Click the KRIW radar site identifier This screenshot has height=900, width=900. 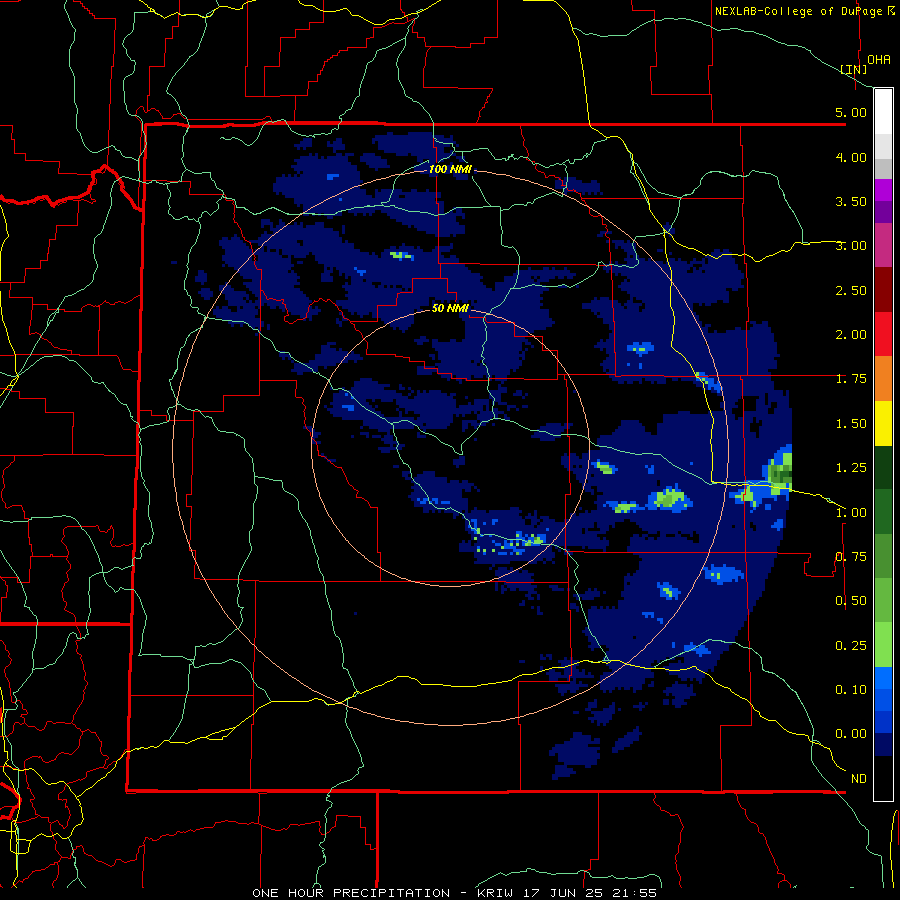pos(495,893)
